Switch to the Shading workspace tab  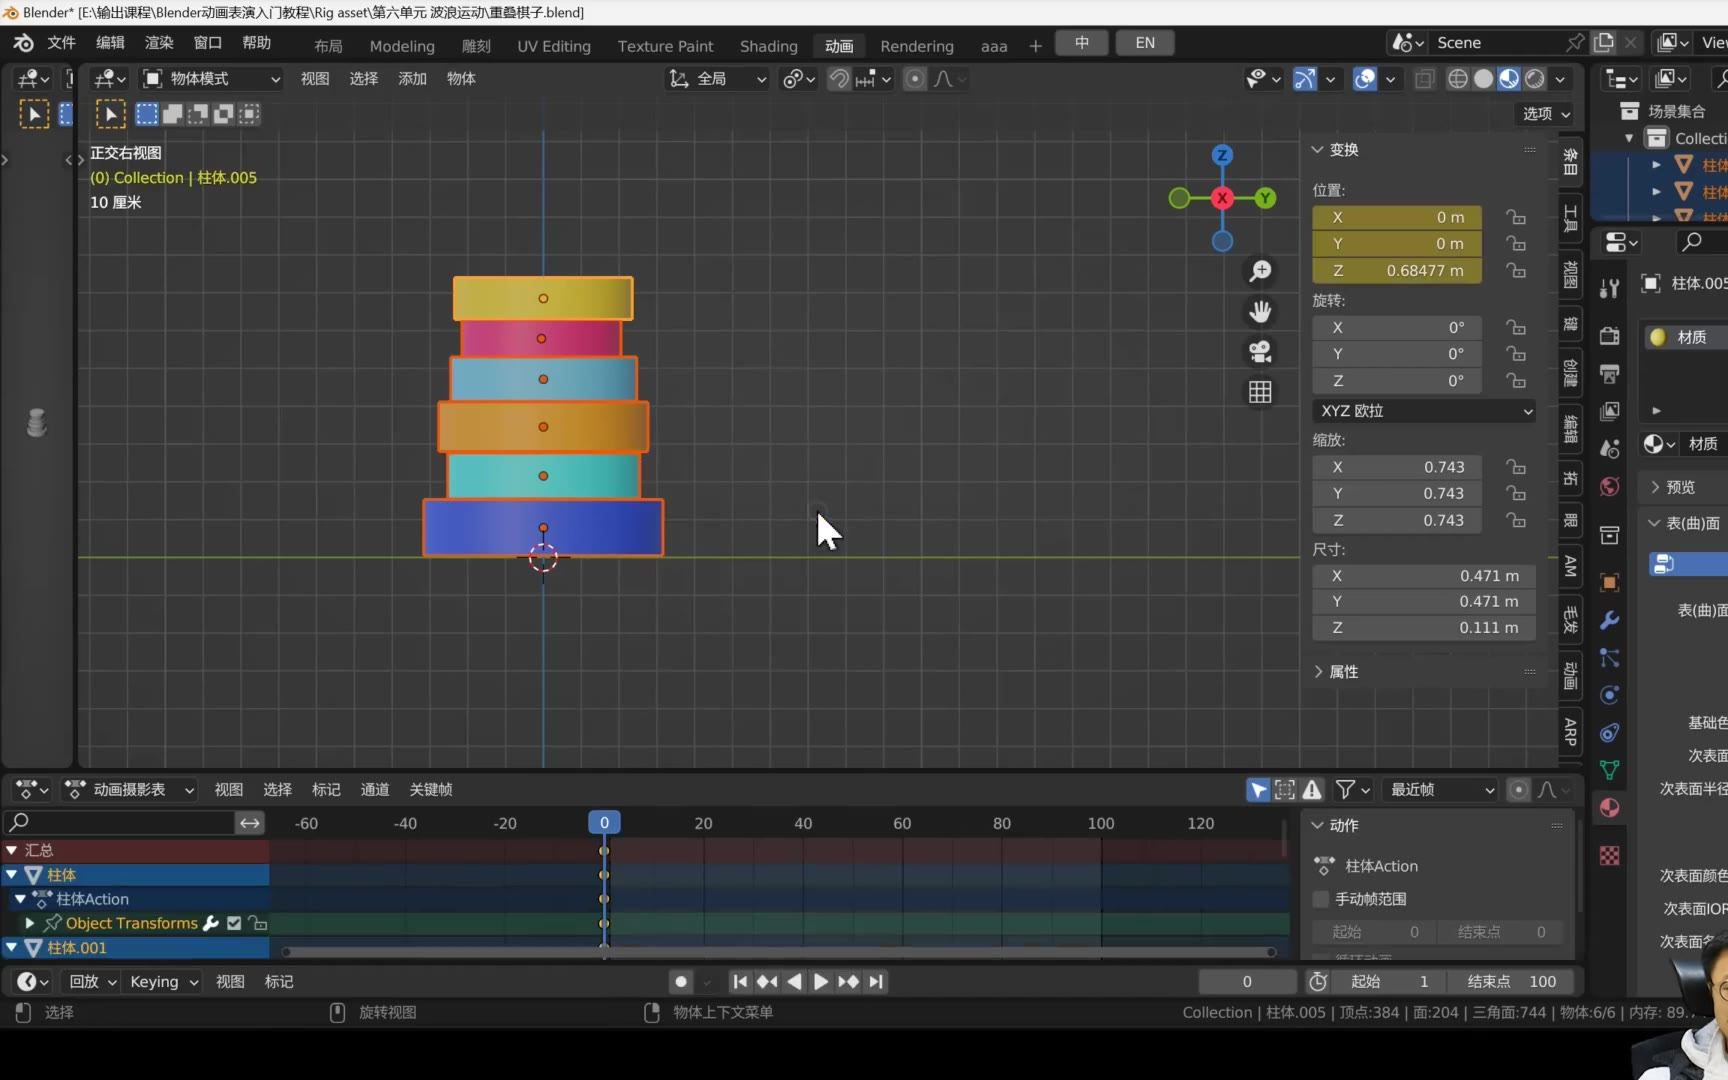click(x=768, y=46)
